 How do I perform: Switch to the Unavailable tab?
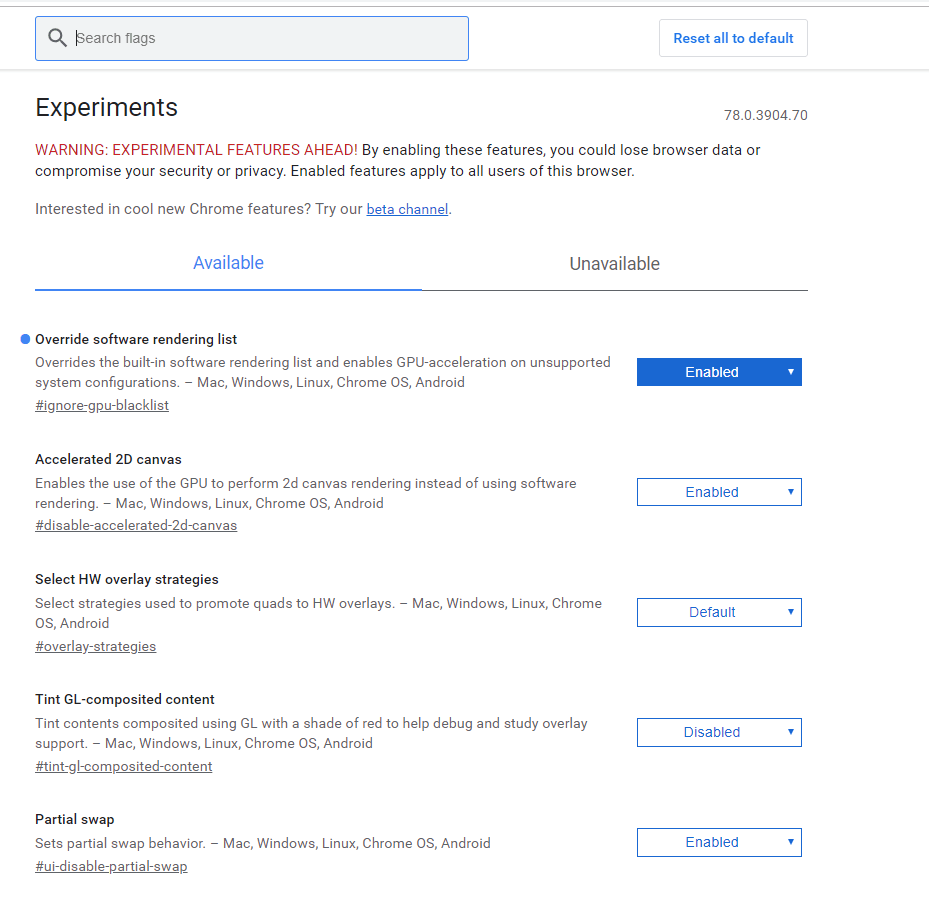click(614, 263)
